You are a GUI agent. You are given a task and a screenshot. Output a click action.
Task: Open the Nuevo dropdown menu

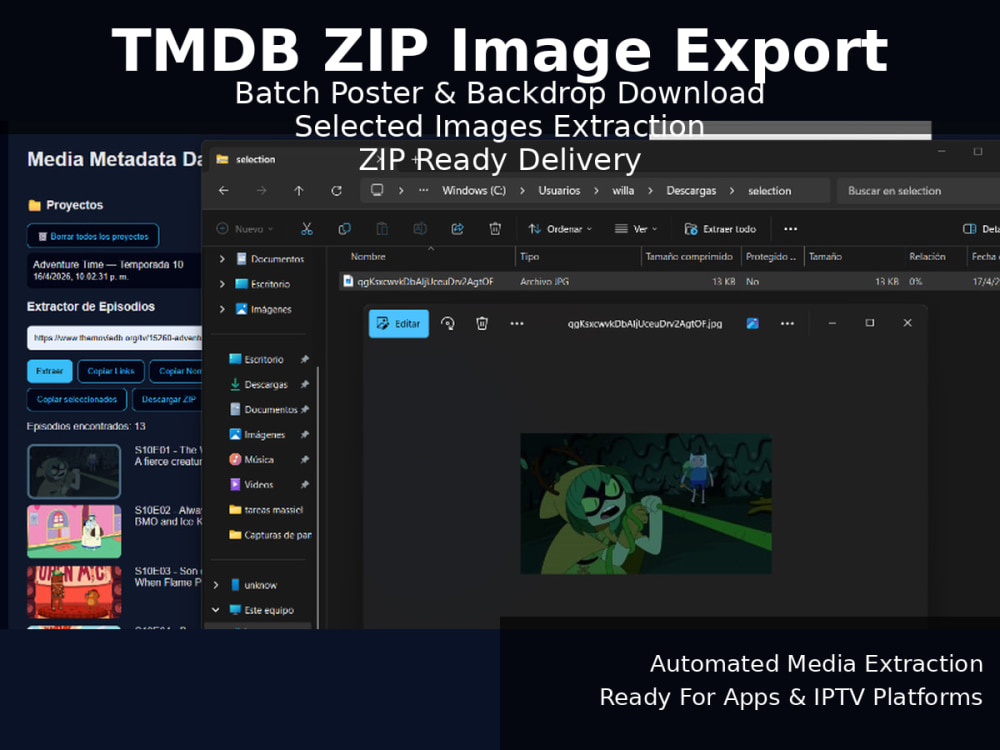(x=246, y=229)
